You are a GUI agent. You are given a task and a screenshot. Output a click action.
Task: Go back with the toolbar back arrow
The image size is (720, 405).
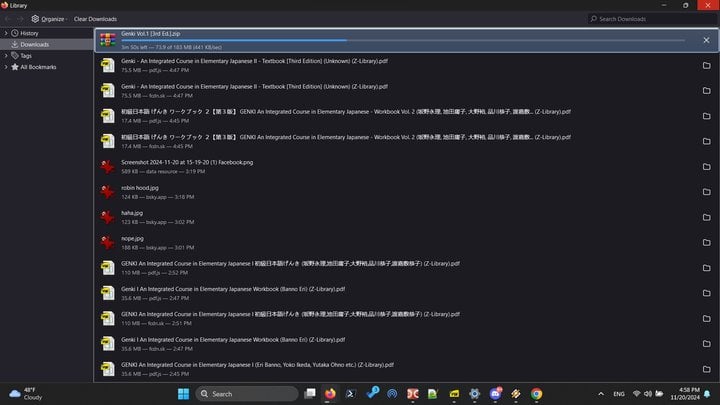[8, 19]
